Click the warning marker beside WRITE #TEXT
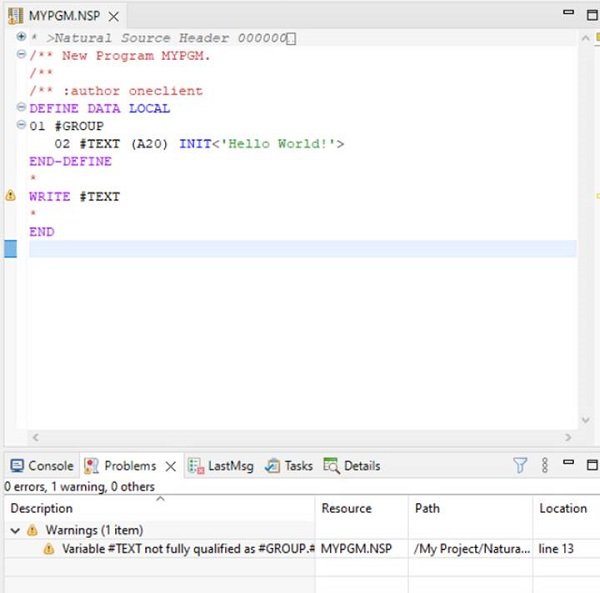The image size is (600, 593). pos(10,195)
